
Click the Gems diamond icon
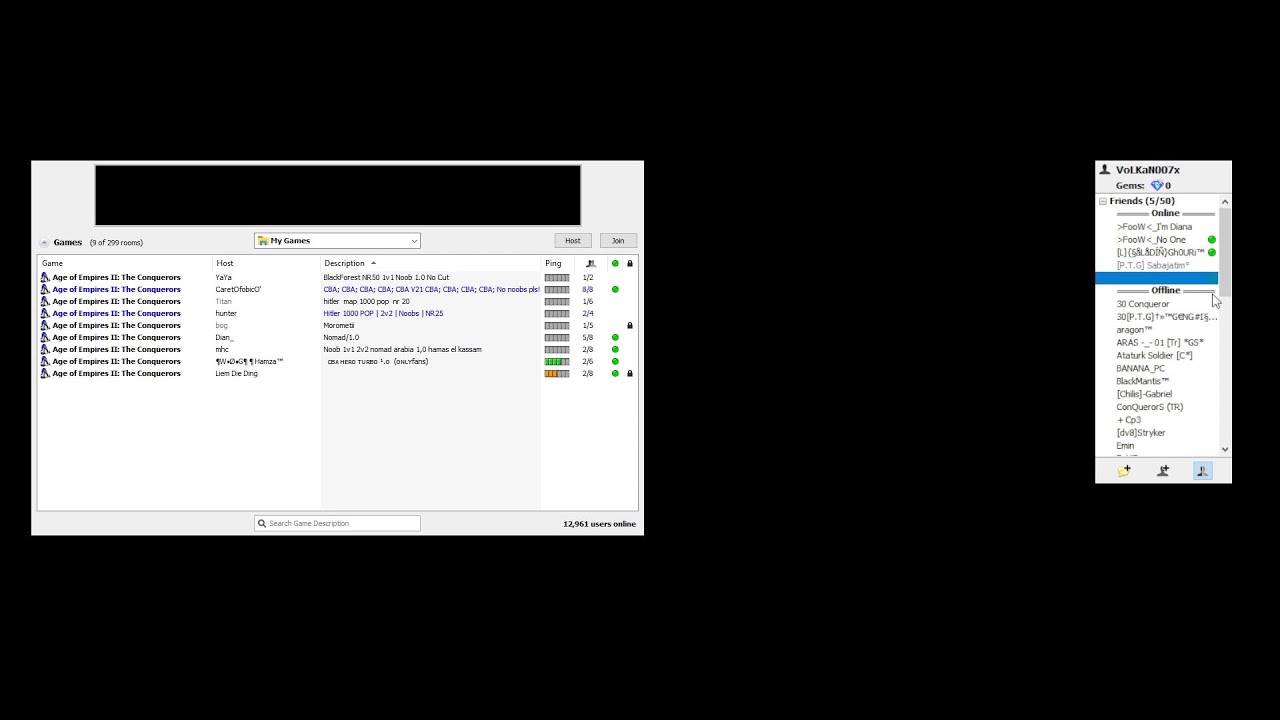(1157, 185)
